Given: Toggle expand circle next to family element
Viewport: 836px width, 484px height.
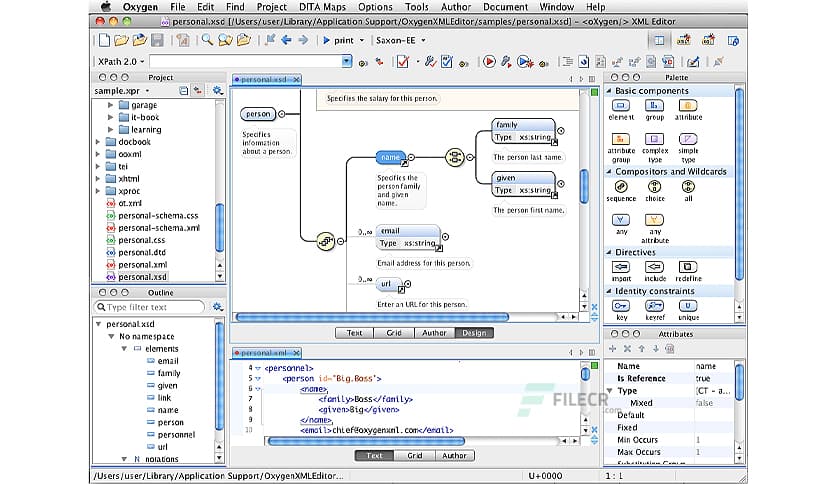Looking at the screenshot, I should [560, 131].
